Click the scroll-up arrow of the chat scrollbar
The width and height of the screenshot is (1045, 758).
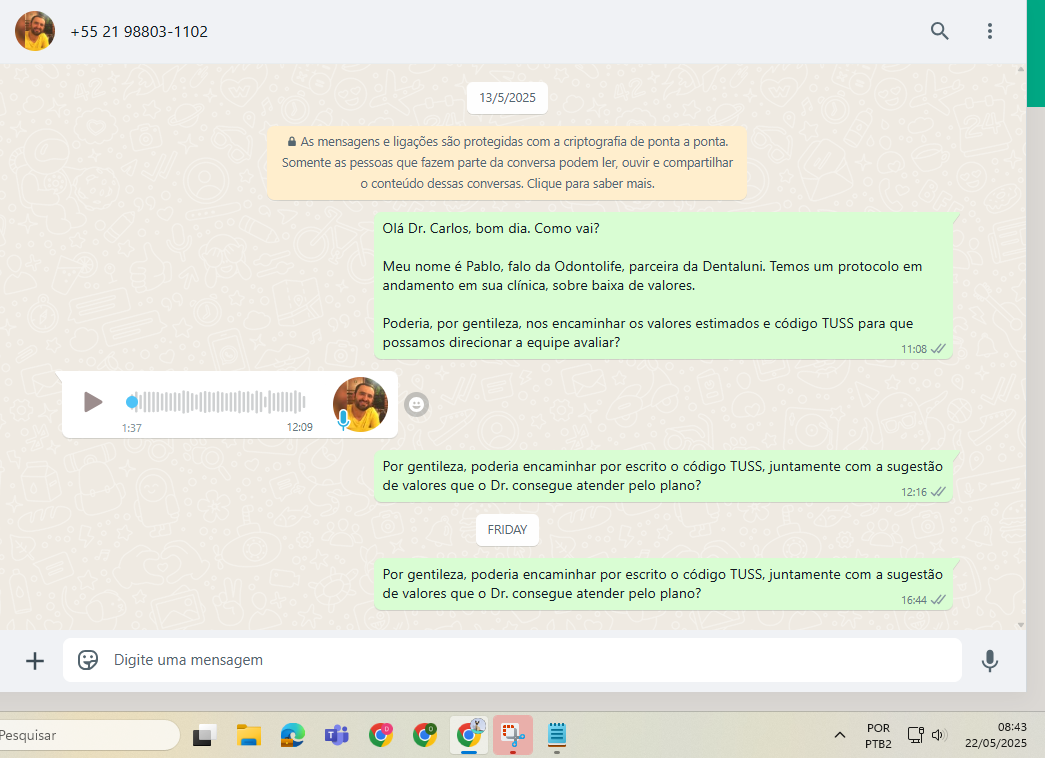pyautogui.click(x=1021, y=69)
